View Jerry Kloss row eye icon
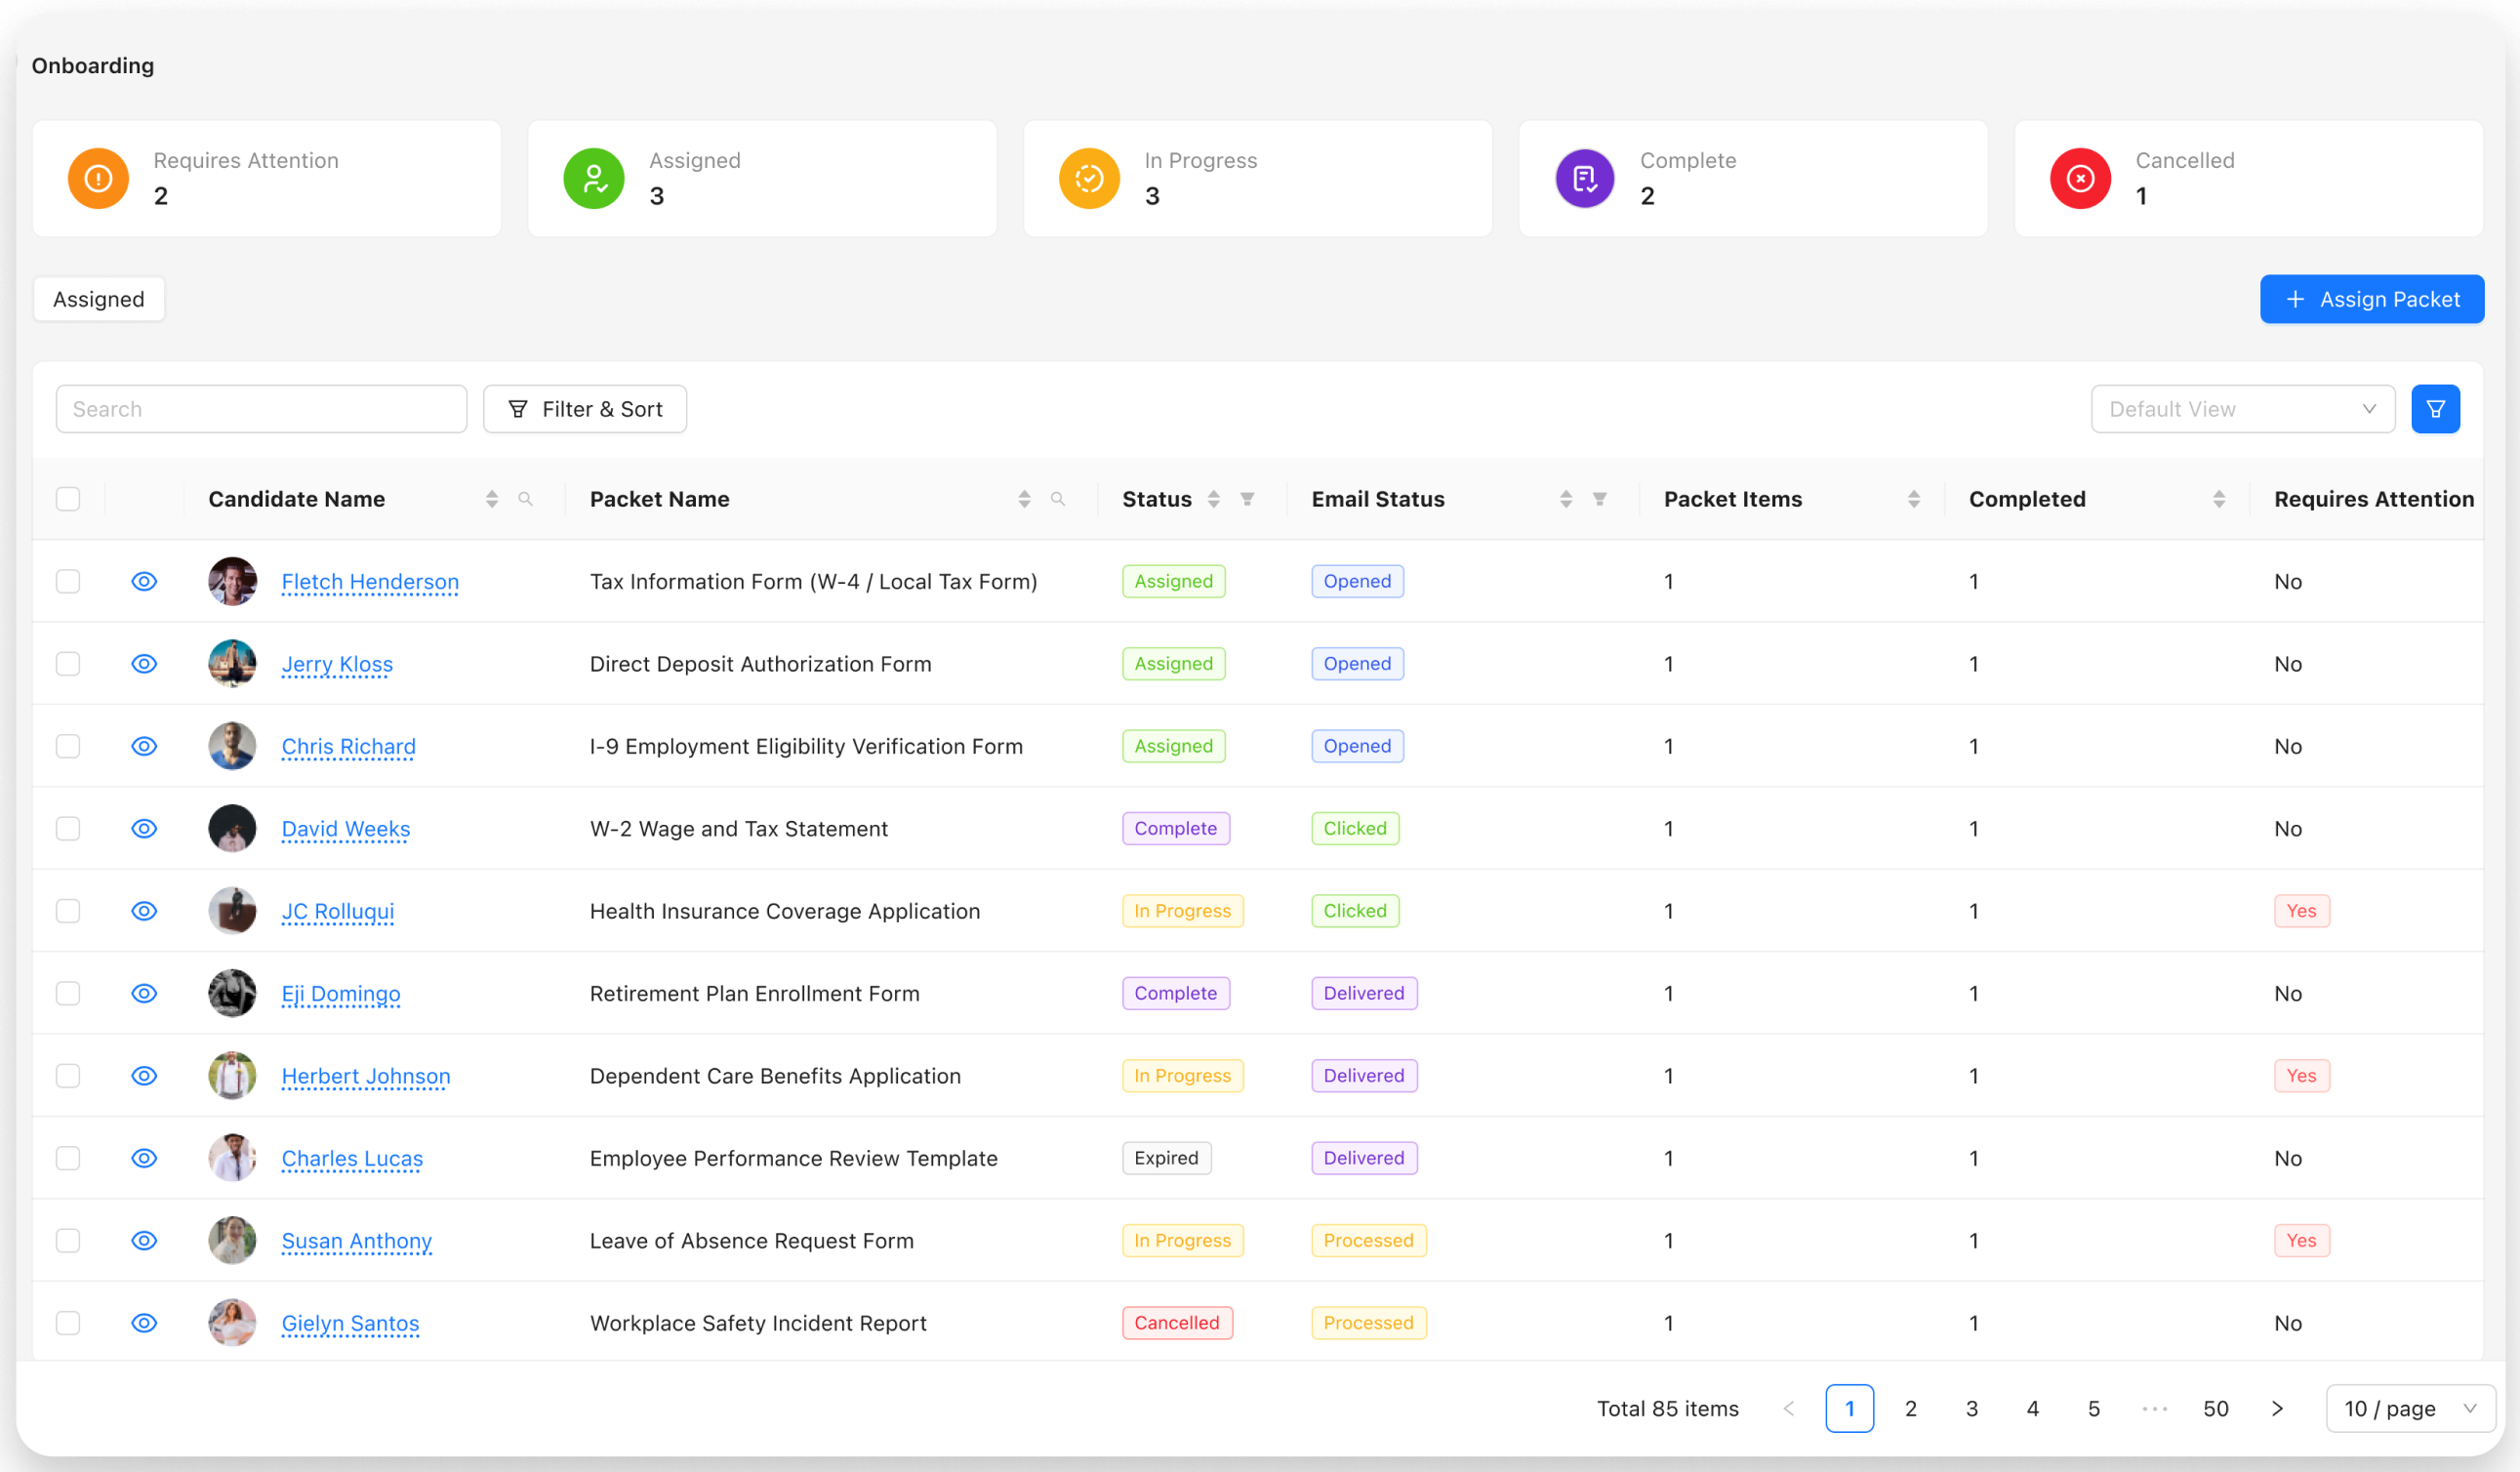Viewport: 2520px width, 1472px height. pos(144,664)
